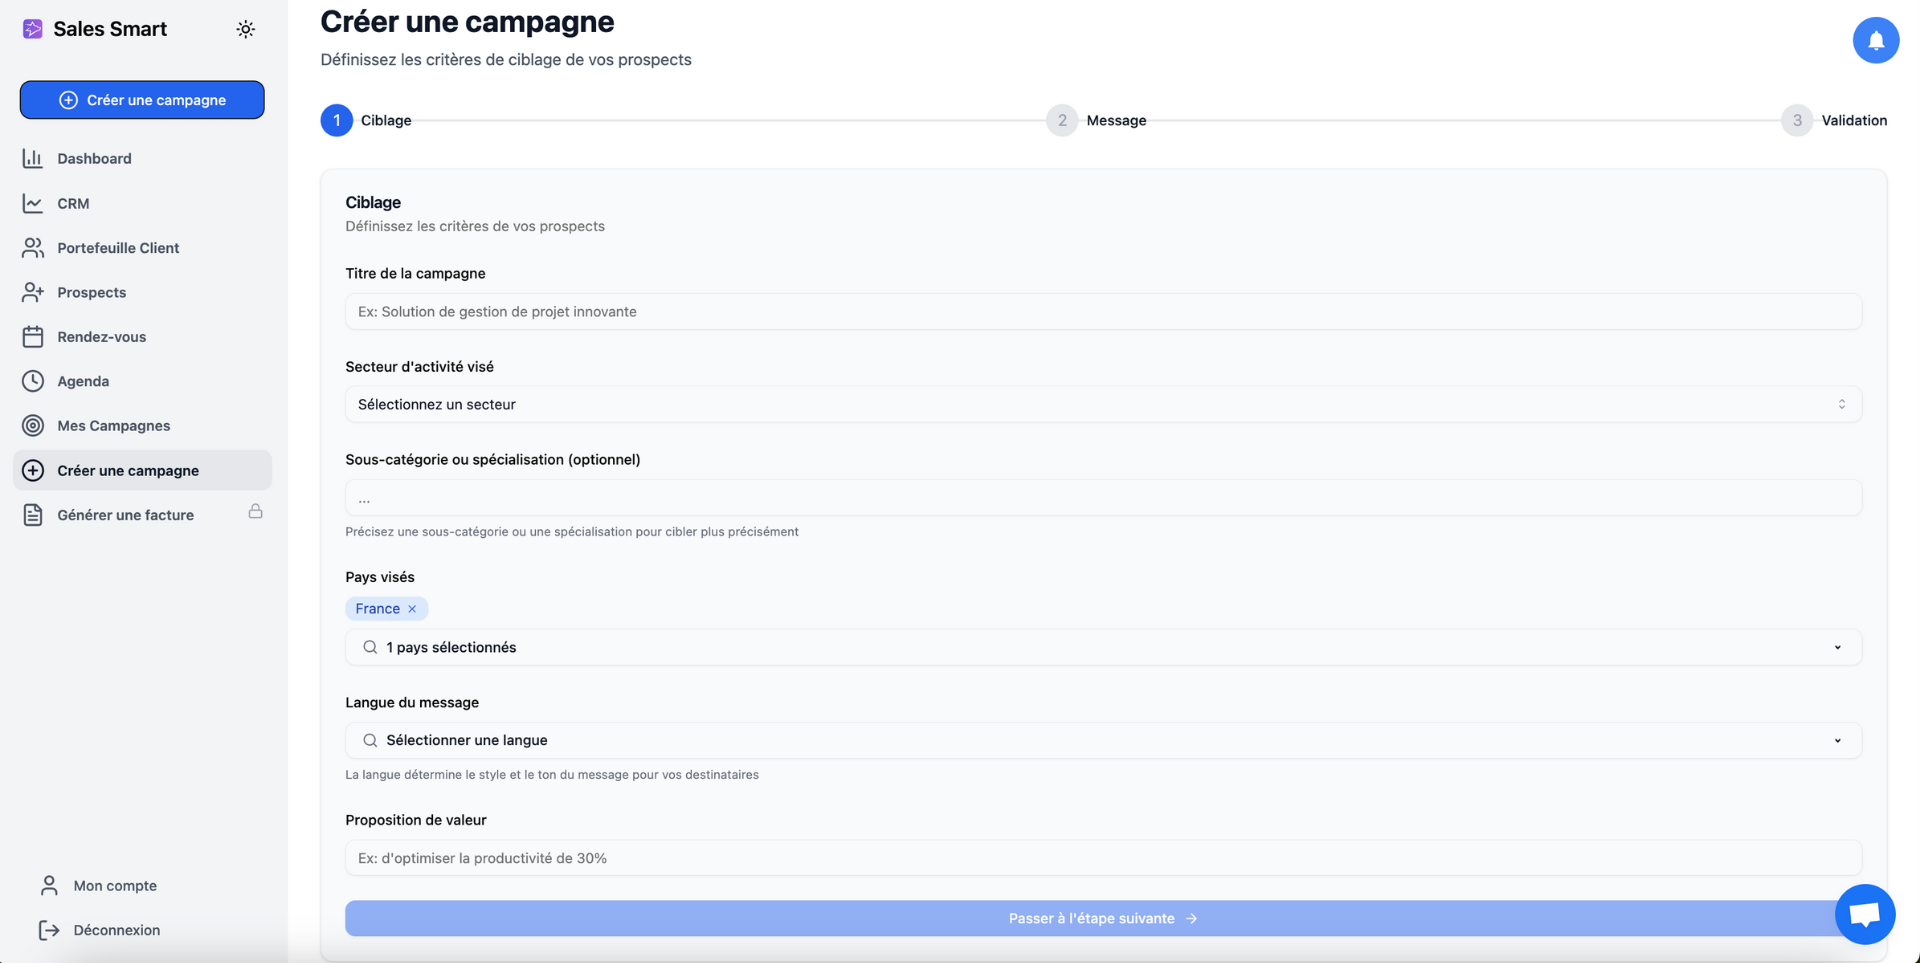Viewport: 1920px width, 963px height.
Task: Select step 2 Message circle
Action: [1062, 120]
